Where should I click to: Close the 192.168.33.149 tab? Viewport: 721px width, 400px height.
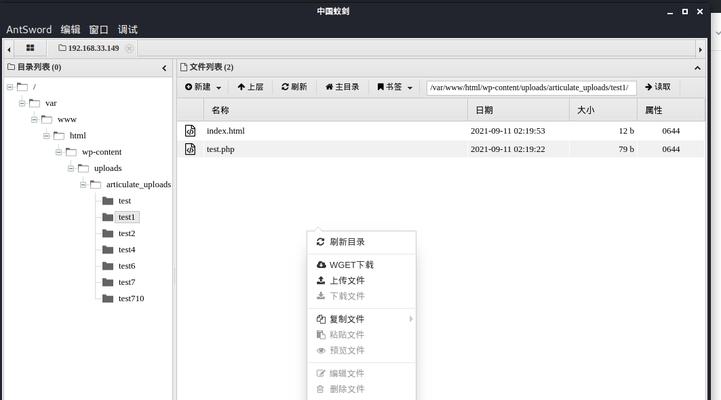coord(130,48)
